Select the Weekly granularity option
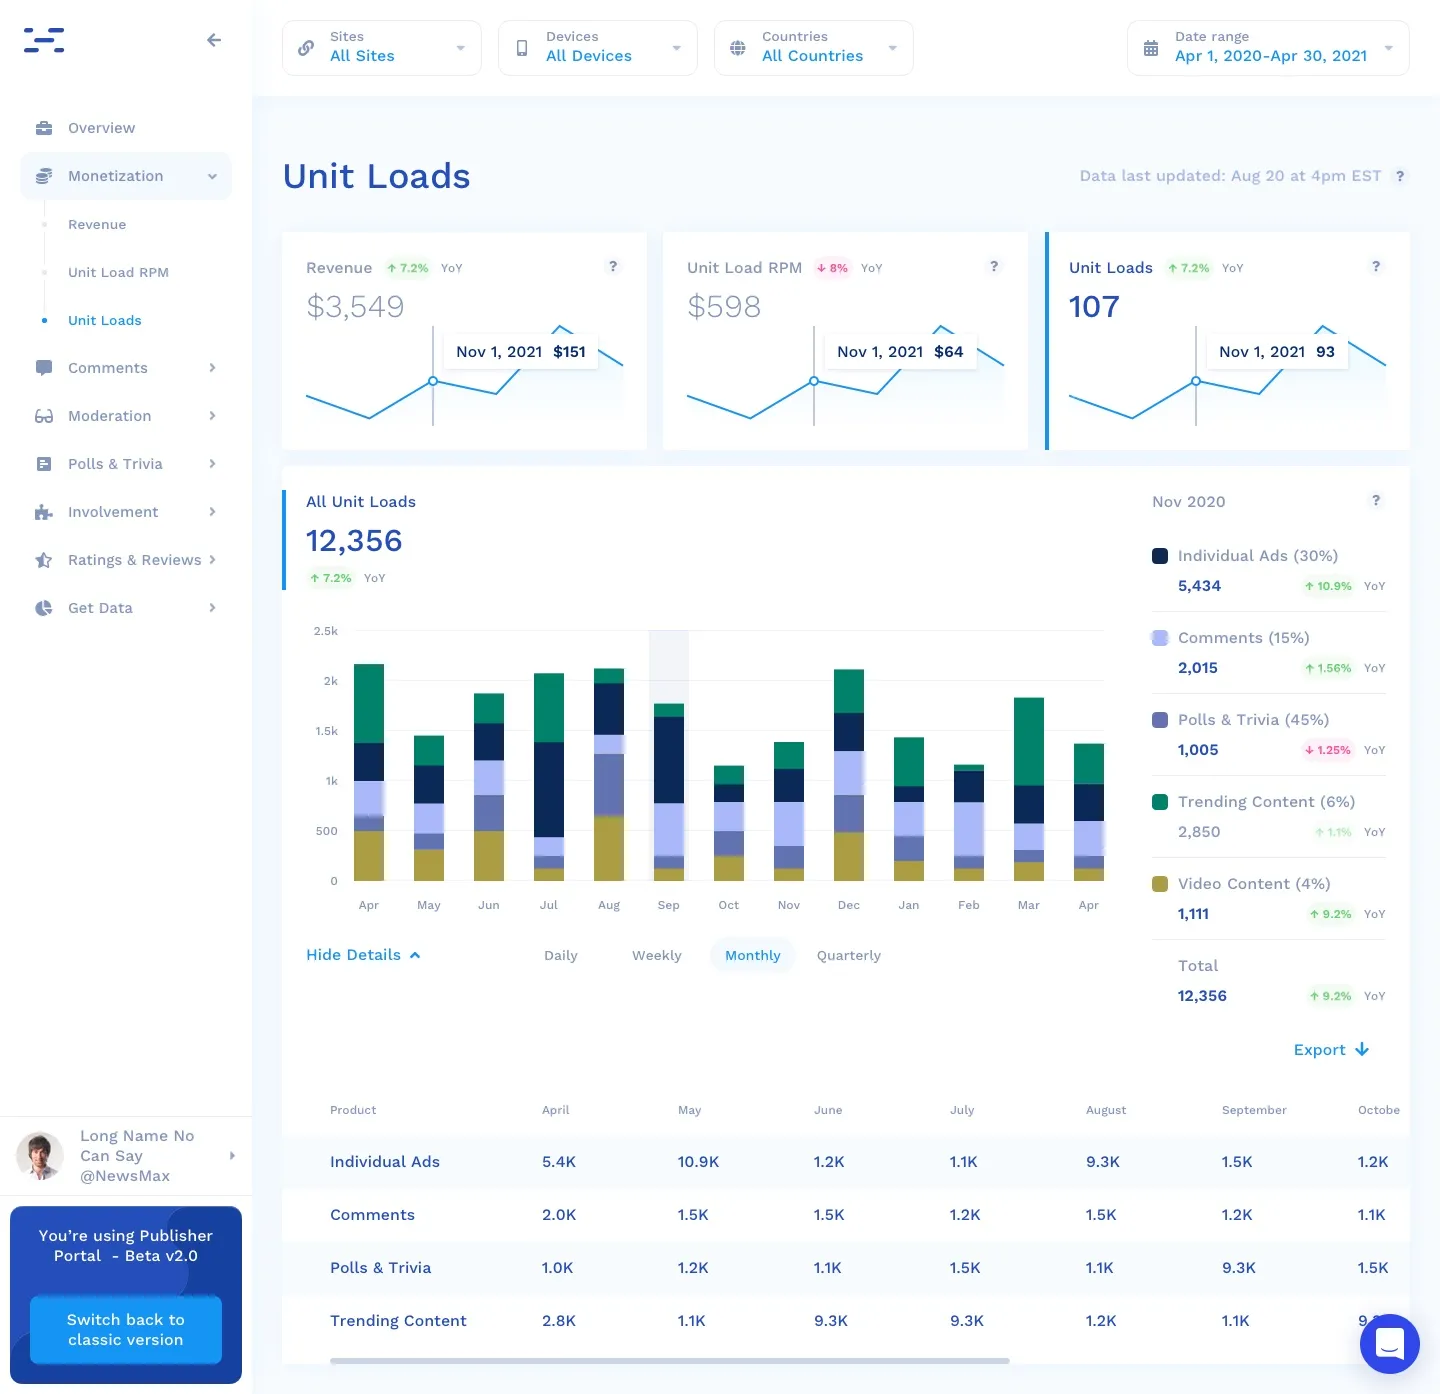1440x1394 pixels. pyautogui.click(x=657, y=956)
